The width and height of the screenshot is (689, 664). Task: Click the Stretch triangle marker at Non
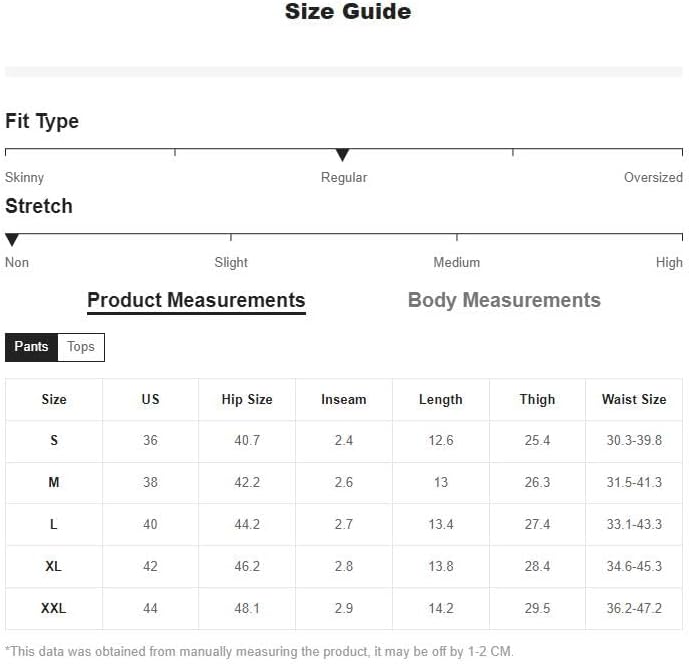pyautogui.click(x=12, y=240)
